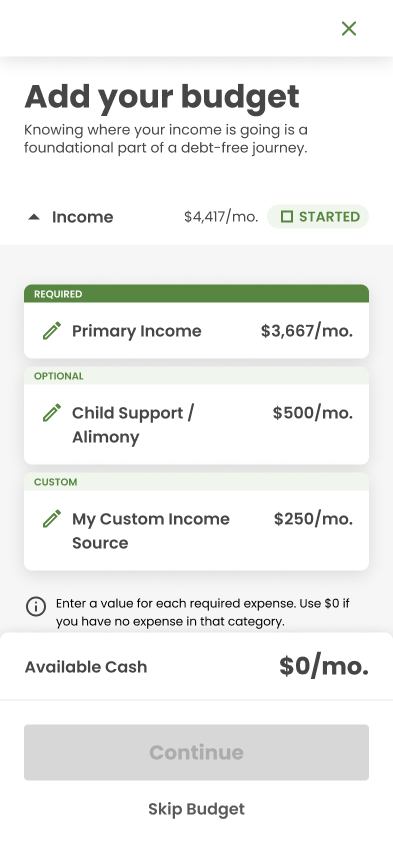Viewport: 393px width, 853px height.
Task: Click the Available Cash $0/mo. value
Action: [324, 666]
